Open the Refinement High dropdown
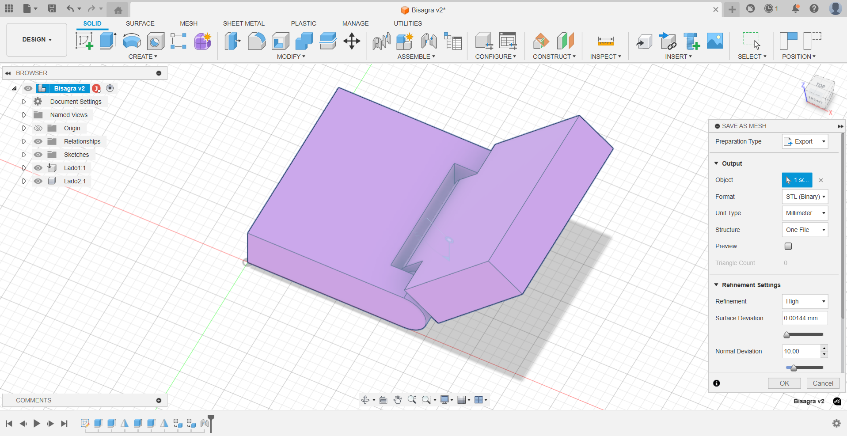Image resolution: width=847 pixels, height=436 pixels. click(805, 301)
